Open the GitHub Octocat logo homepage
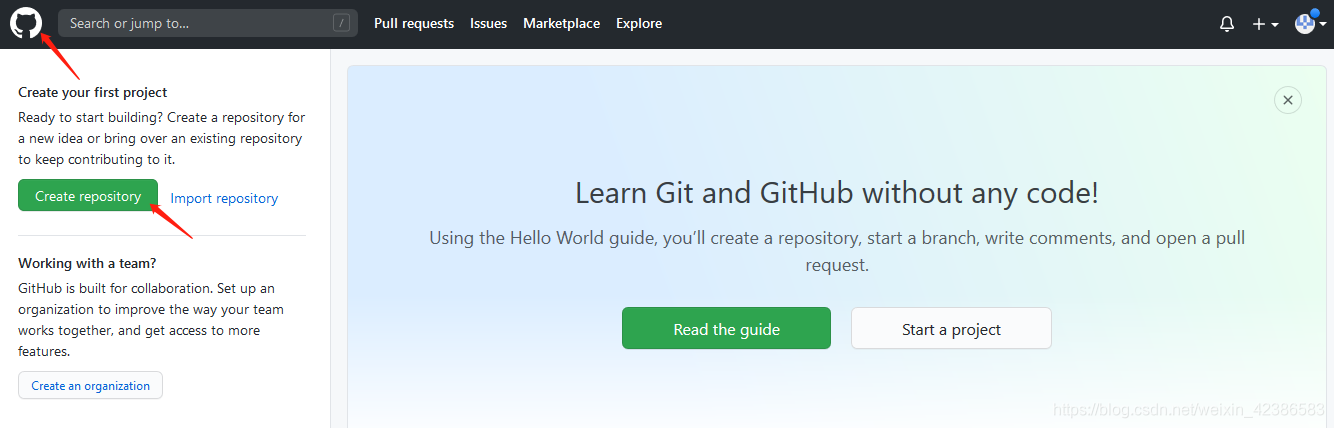 26,23
